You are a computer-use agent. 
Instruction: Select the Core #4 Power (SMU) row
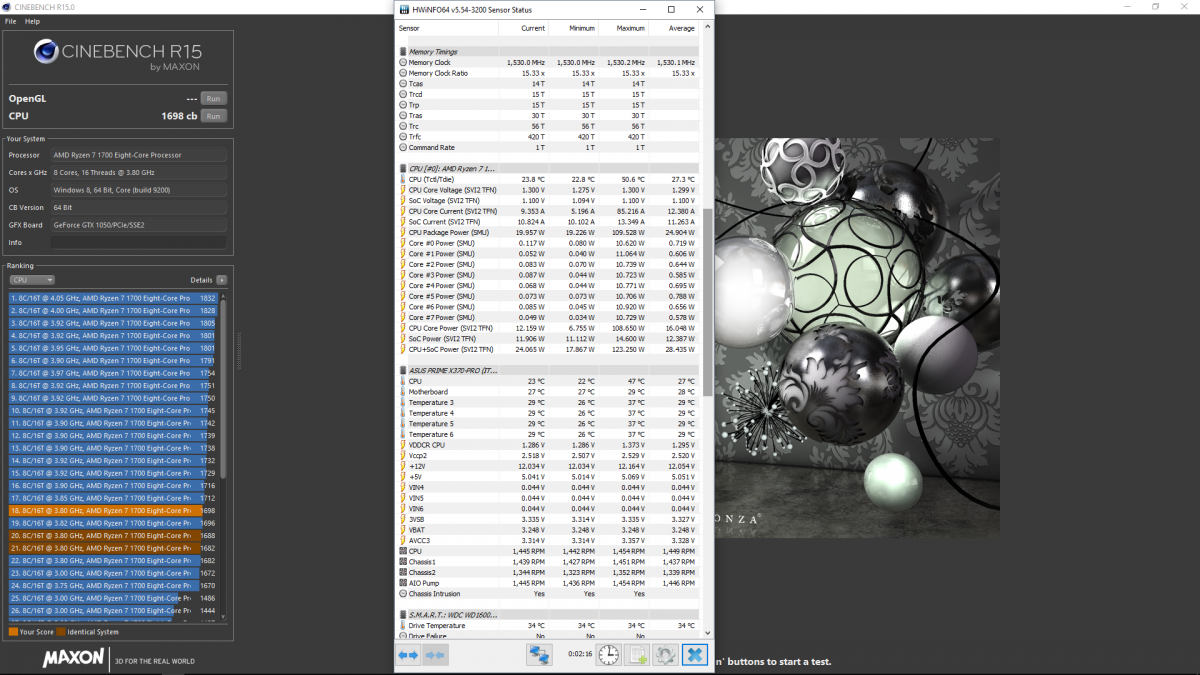pos(548,285)
